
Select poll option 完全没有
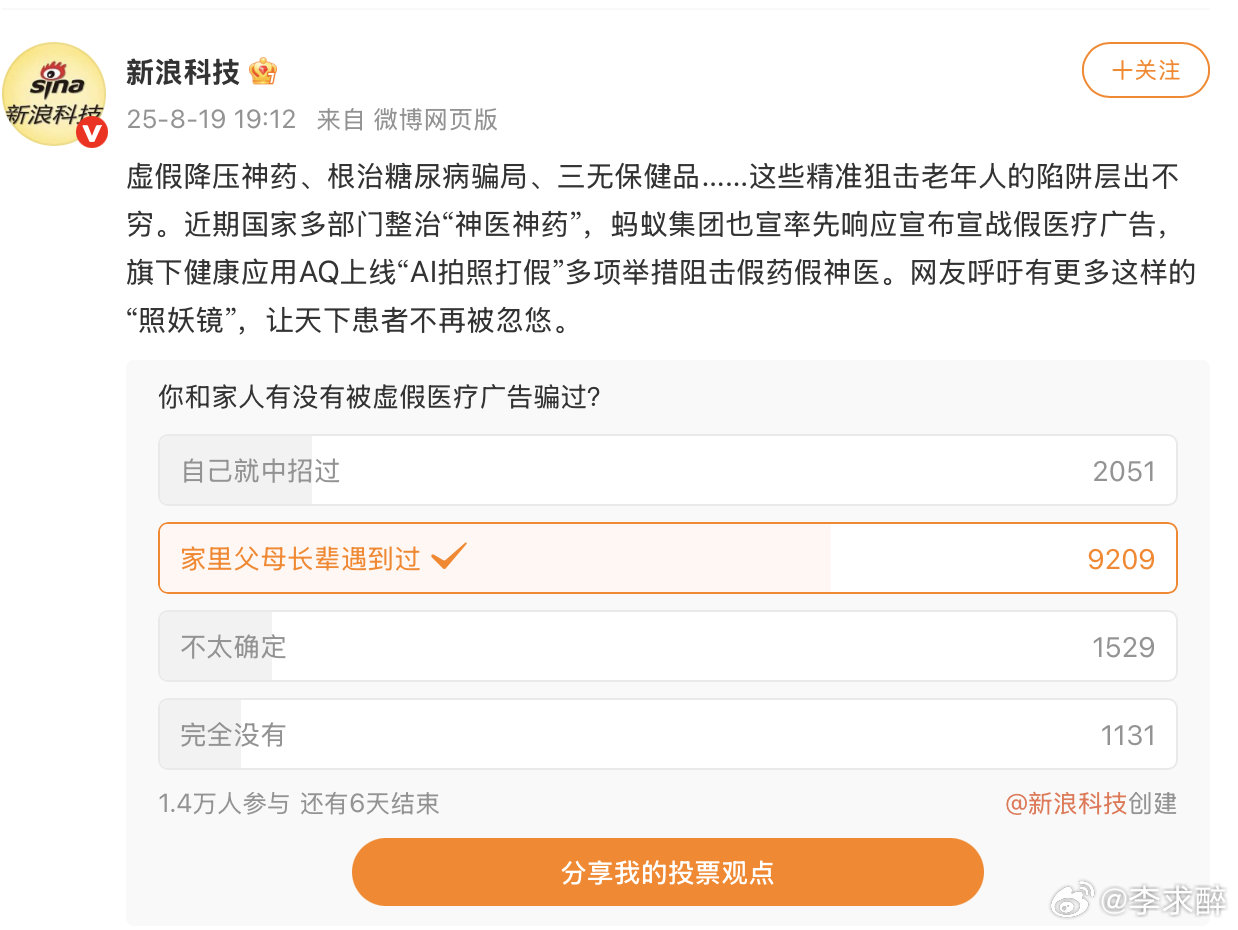tap(668, 734)
